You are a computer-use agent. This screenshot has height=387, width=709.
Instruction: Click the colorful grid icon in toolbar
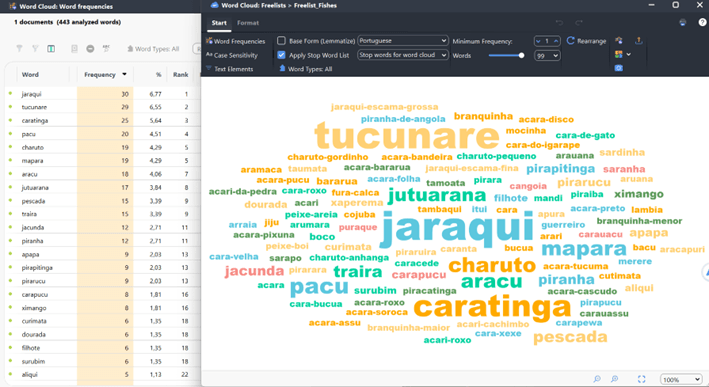[619, 54]
